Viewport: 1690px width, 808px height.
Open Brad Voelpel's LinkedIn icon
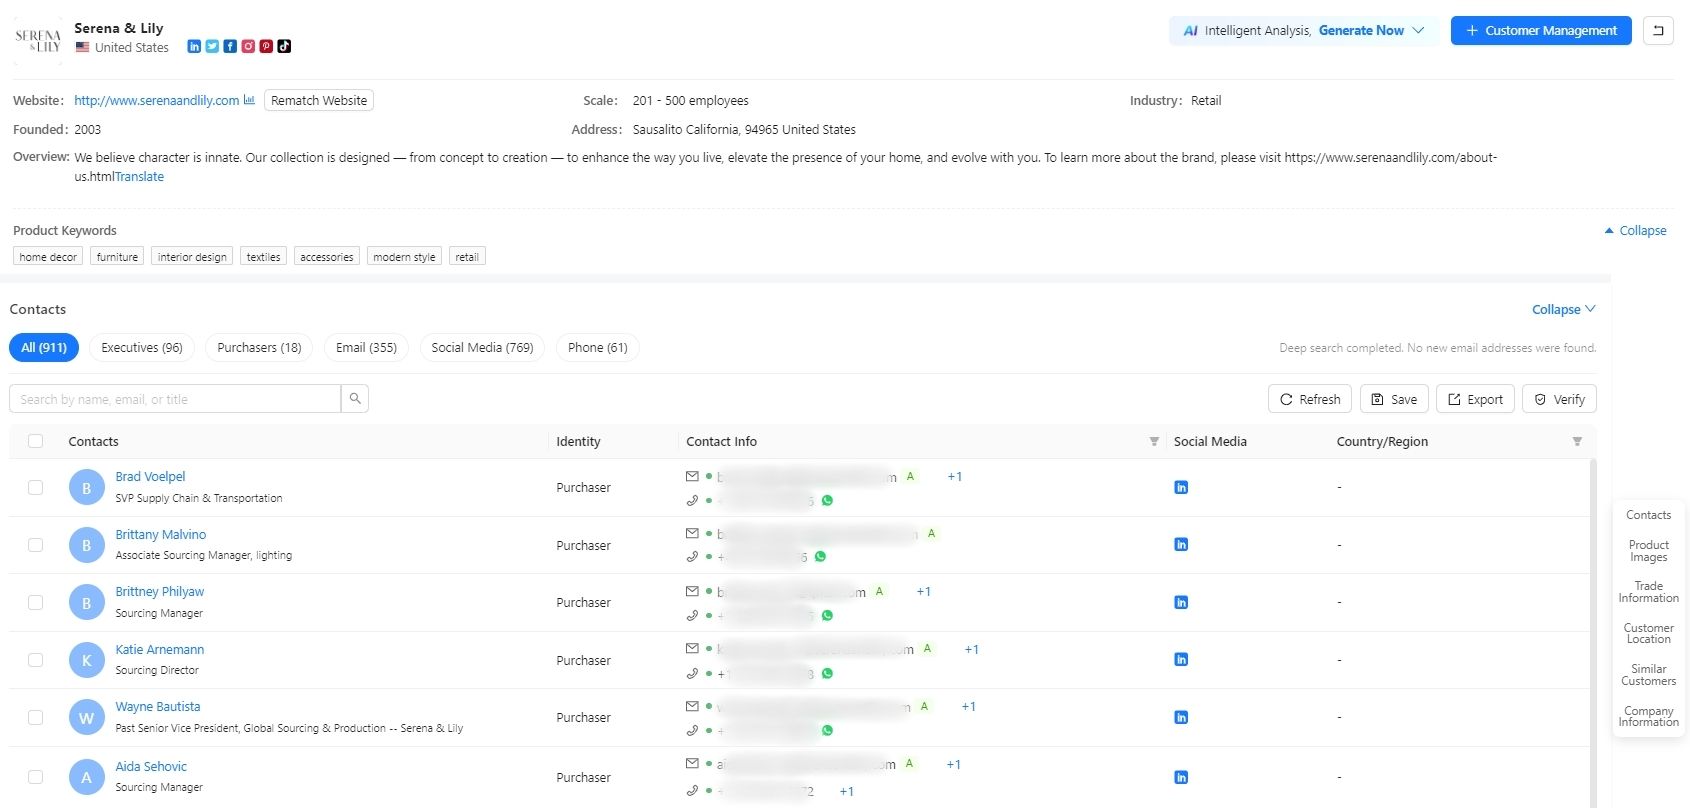(x=1181, y=488)
